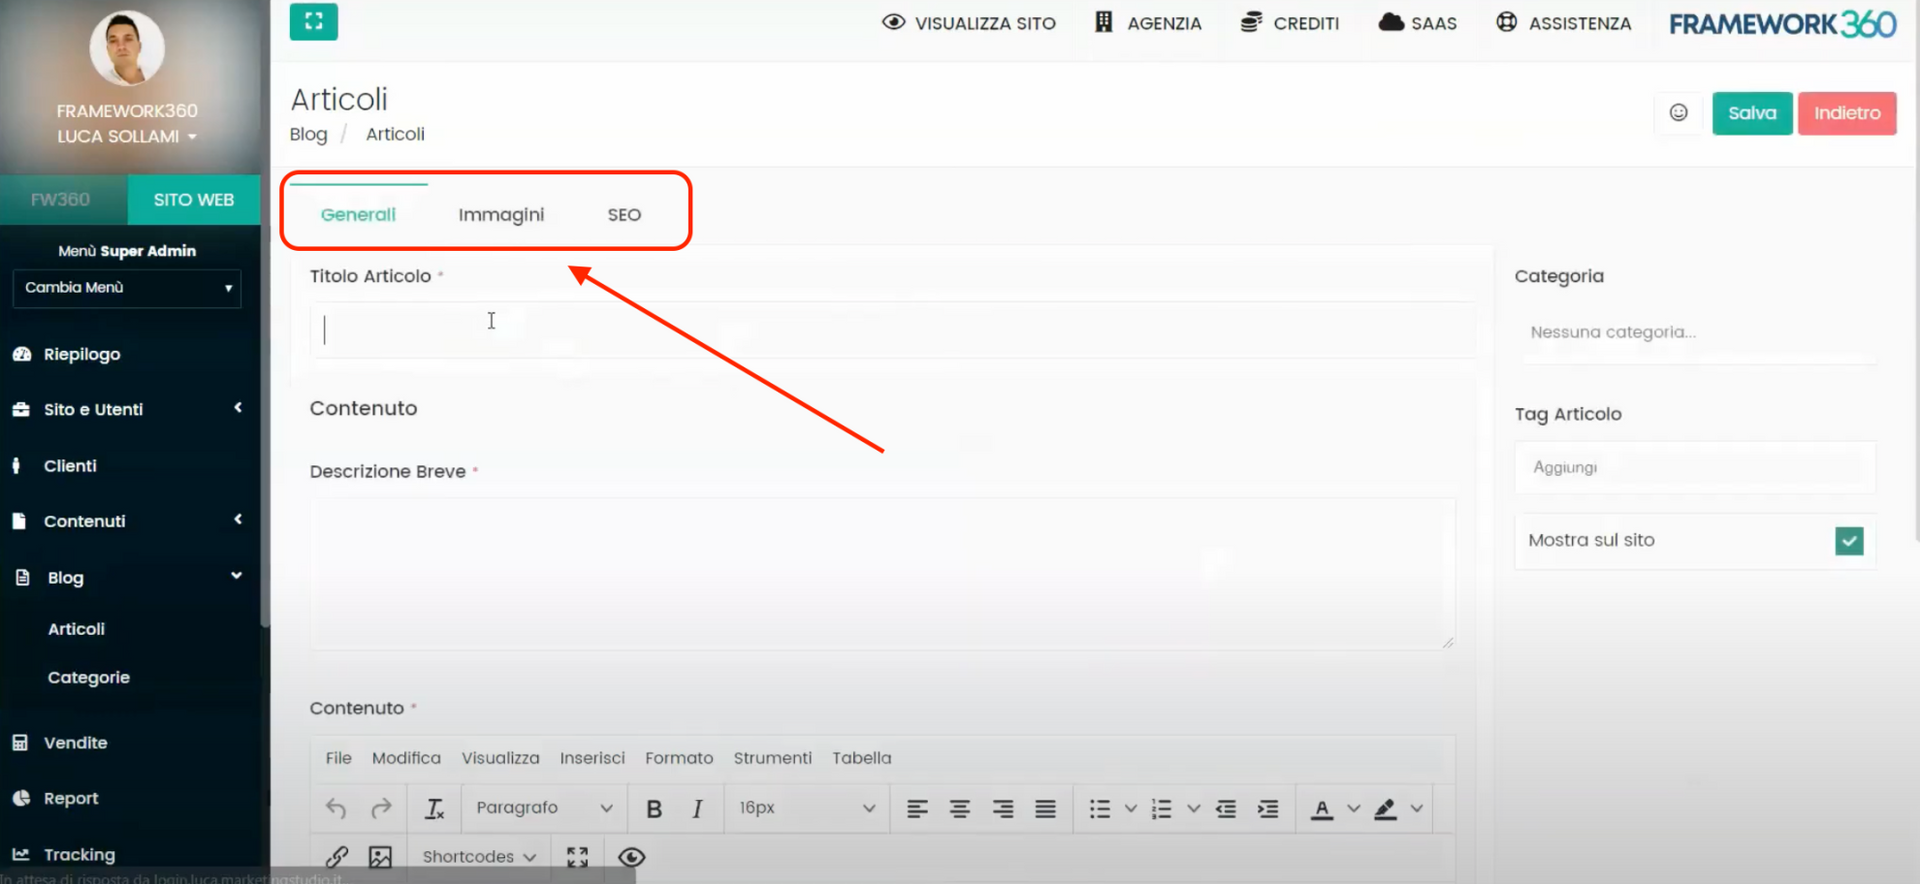Increase paragraph indent

1268,808
